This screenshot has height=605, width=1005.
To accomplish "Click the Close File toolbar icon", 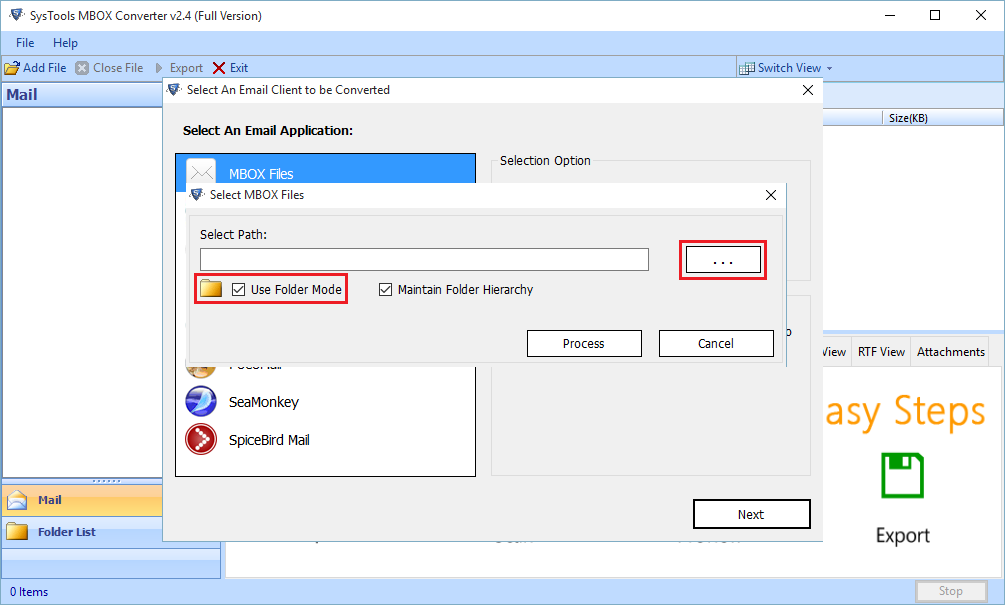I will [x=82, y=68].
